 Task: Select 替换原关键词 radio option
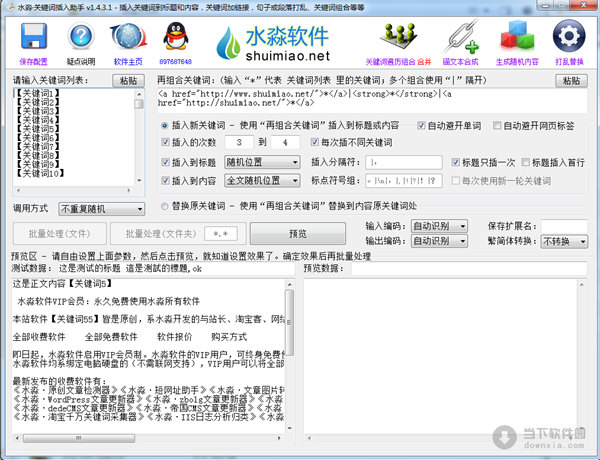pos(165,206)
